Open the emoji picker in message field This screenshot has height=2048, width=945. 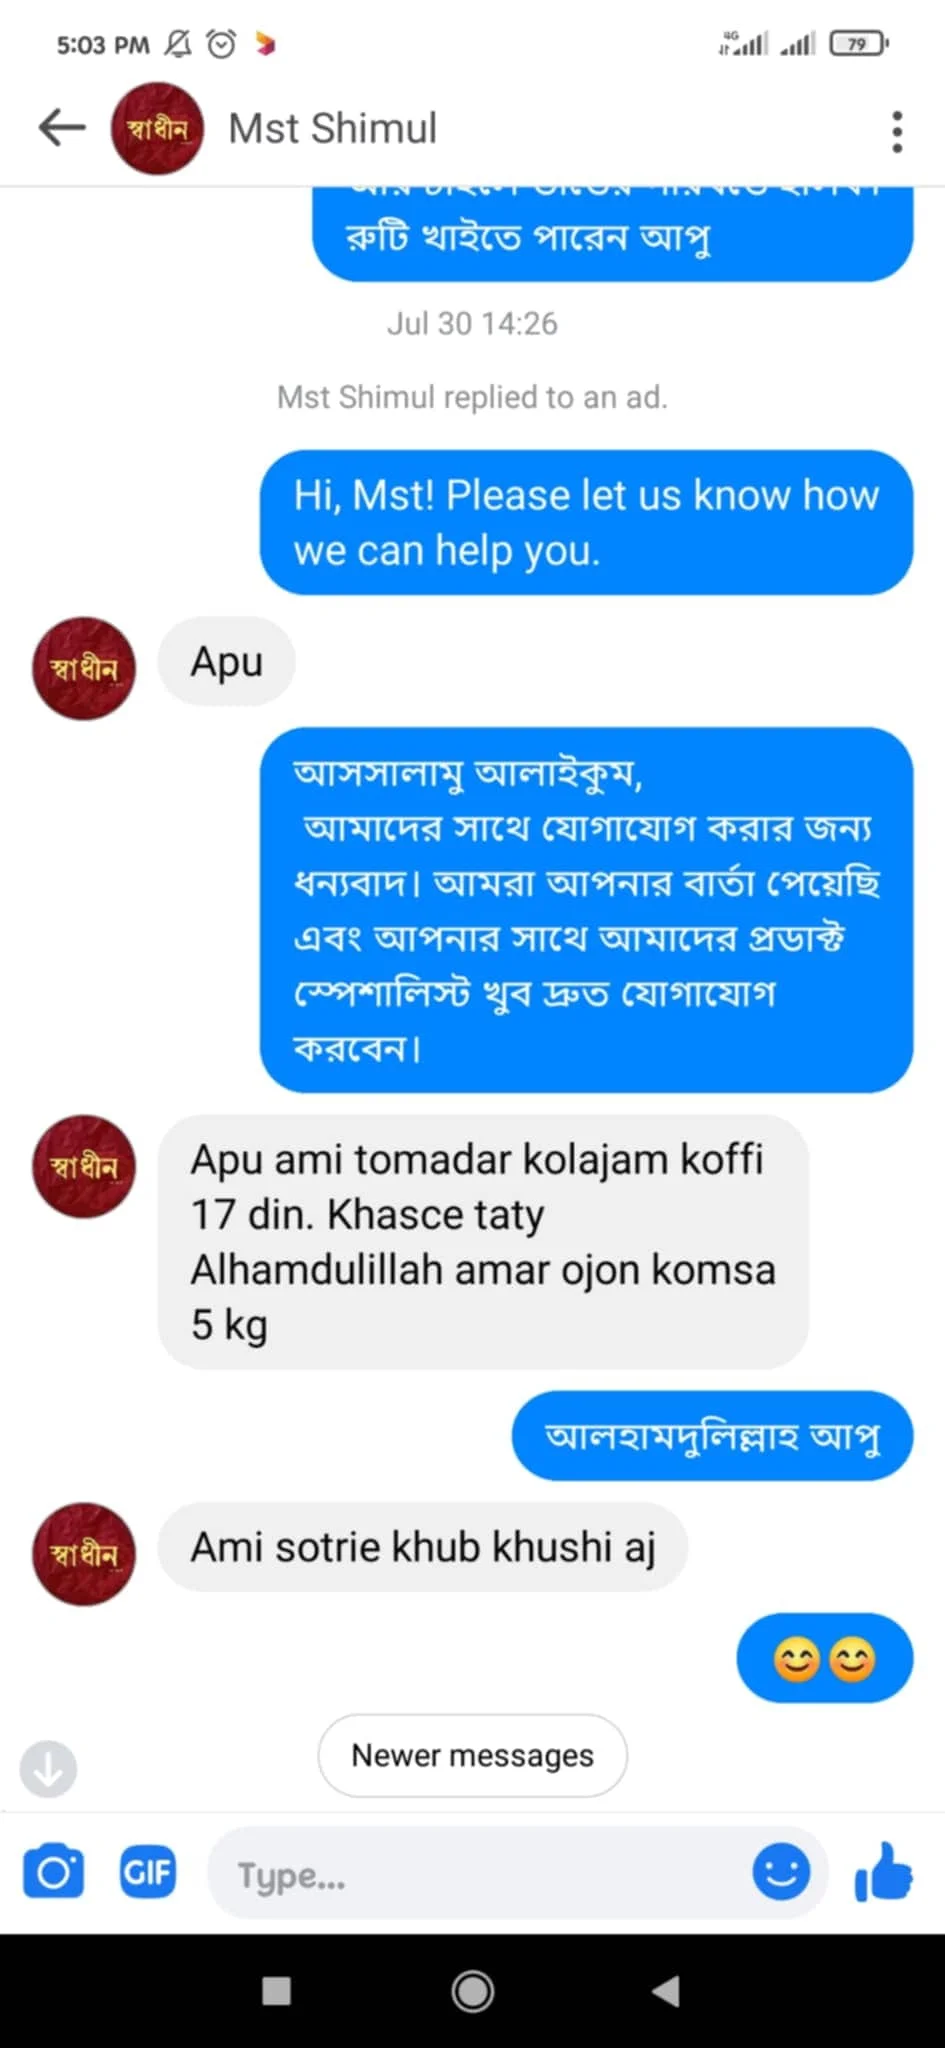coord(781,1871)
